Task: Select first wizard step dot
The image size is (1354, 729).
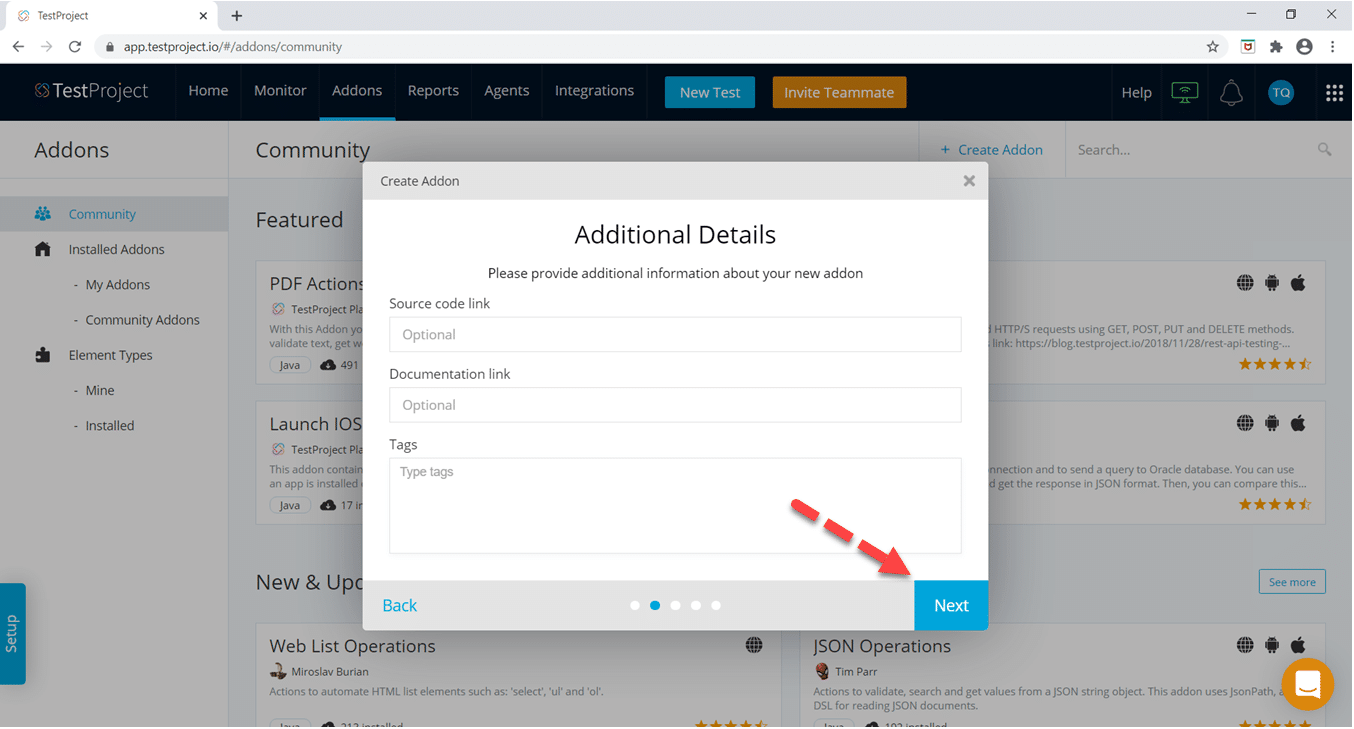Action: [635, 605]
